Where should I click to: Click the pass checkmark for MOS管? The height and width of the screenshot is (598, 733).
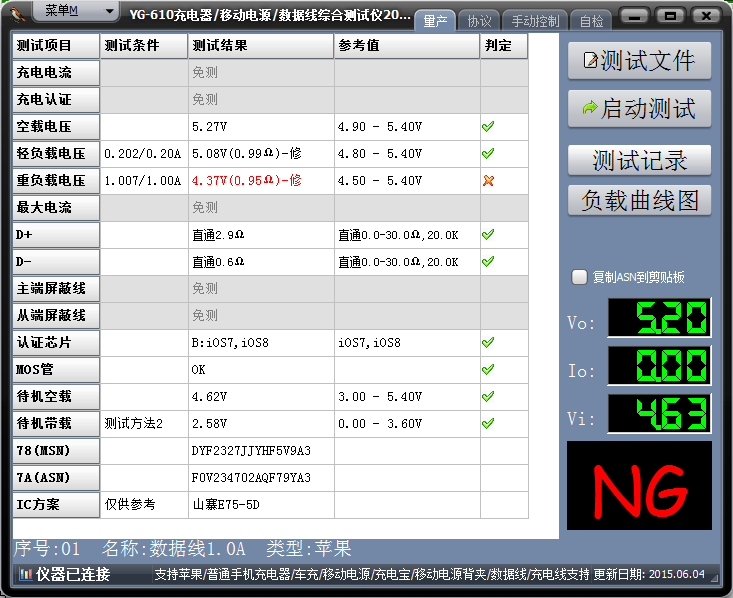pyautogui.click(x=488, y=369)
